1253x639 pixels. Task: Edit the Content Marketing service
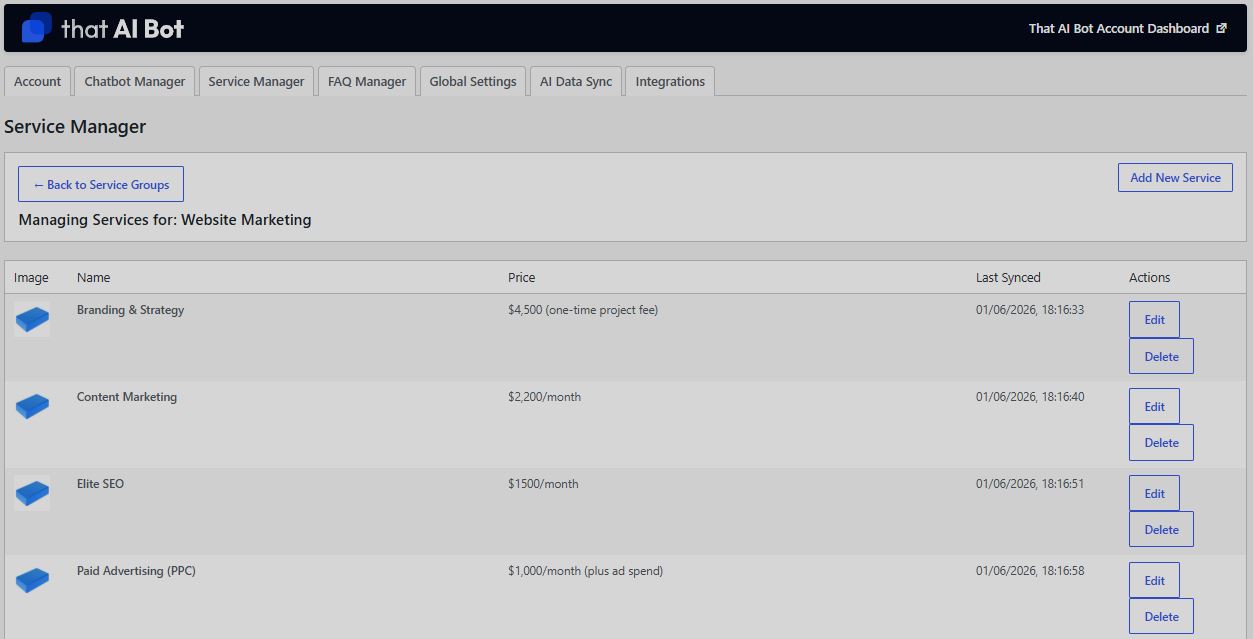1154,407
